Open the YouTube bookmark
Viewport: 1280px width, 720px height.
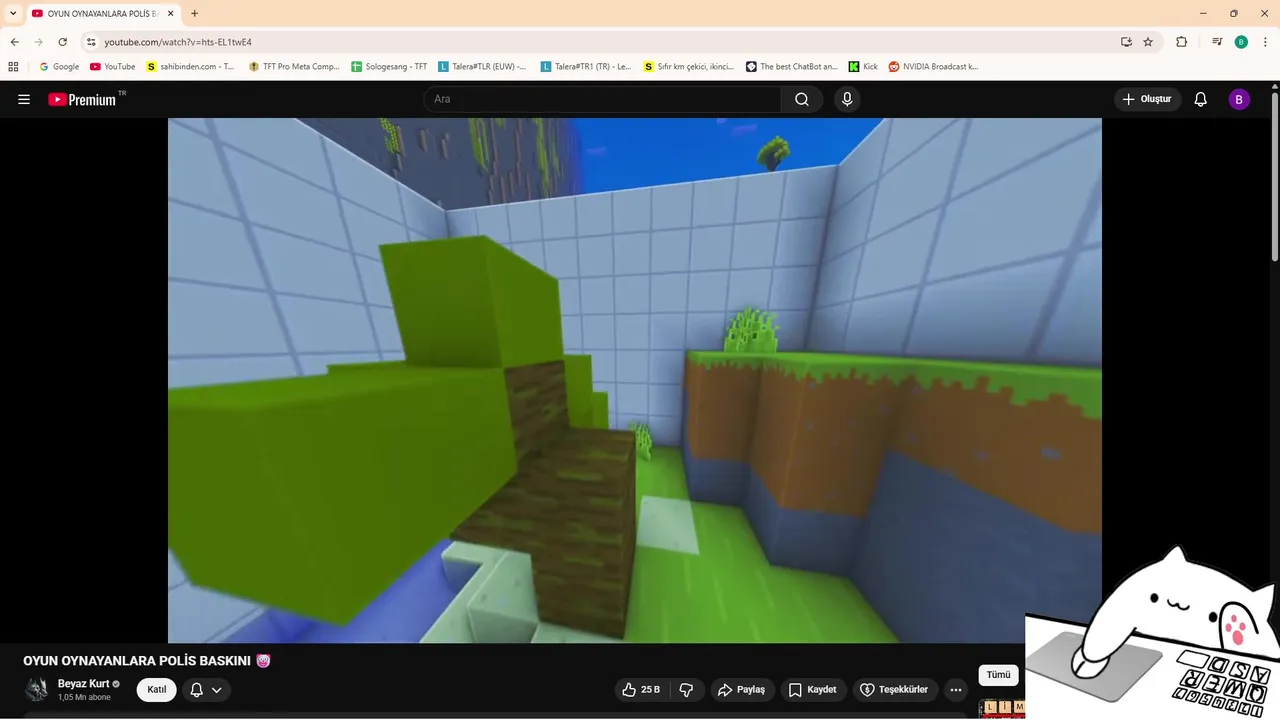click(x=112, y=67)
